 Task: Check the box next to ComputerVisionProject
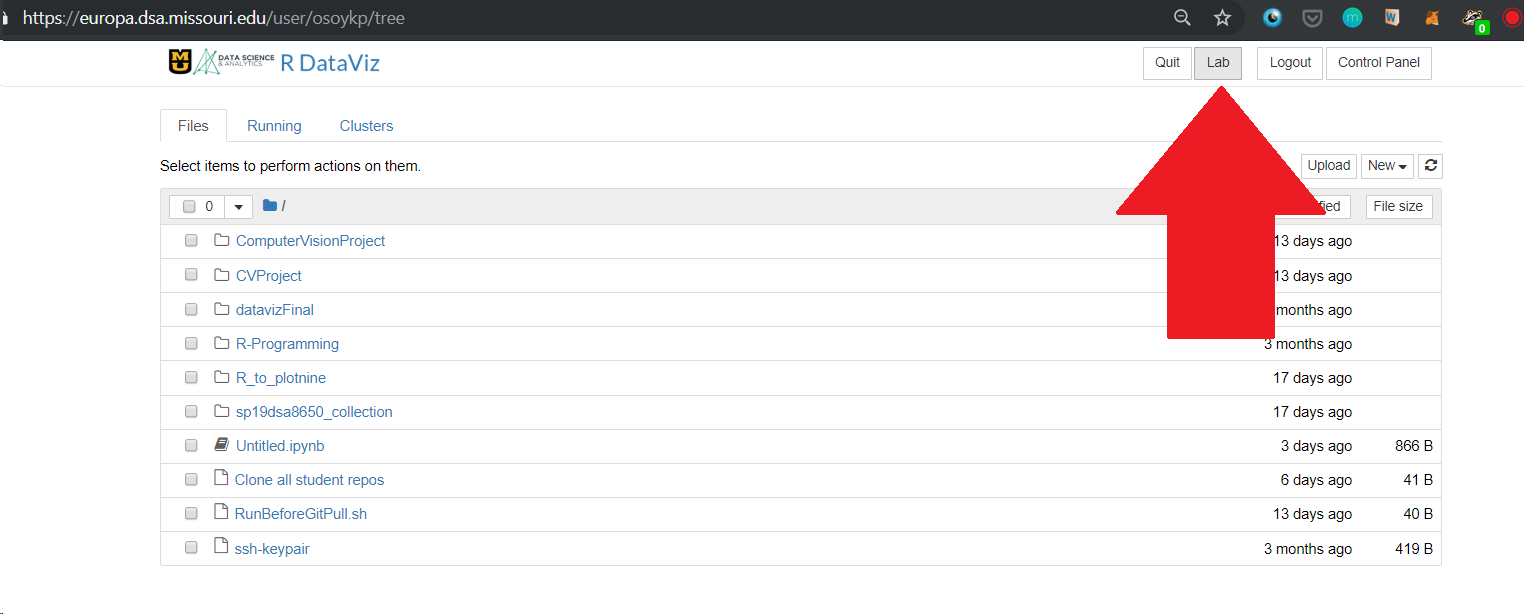(191, 241)
